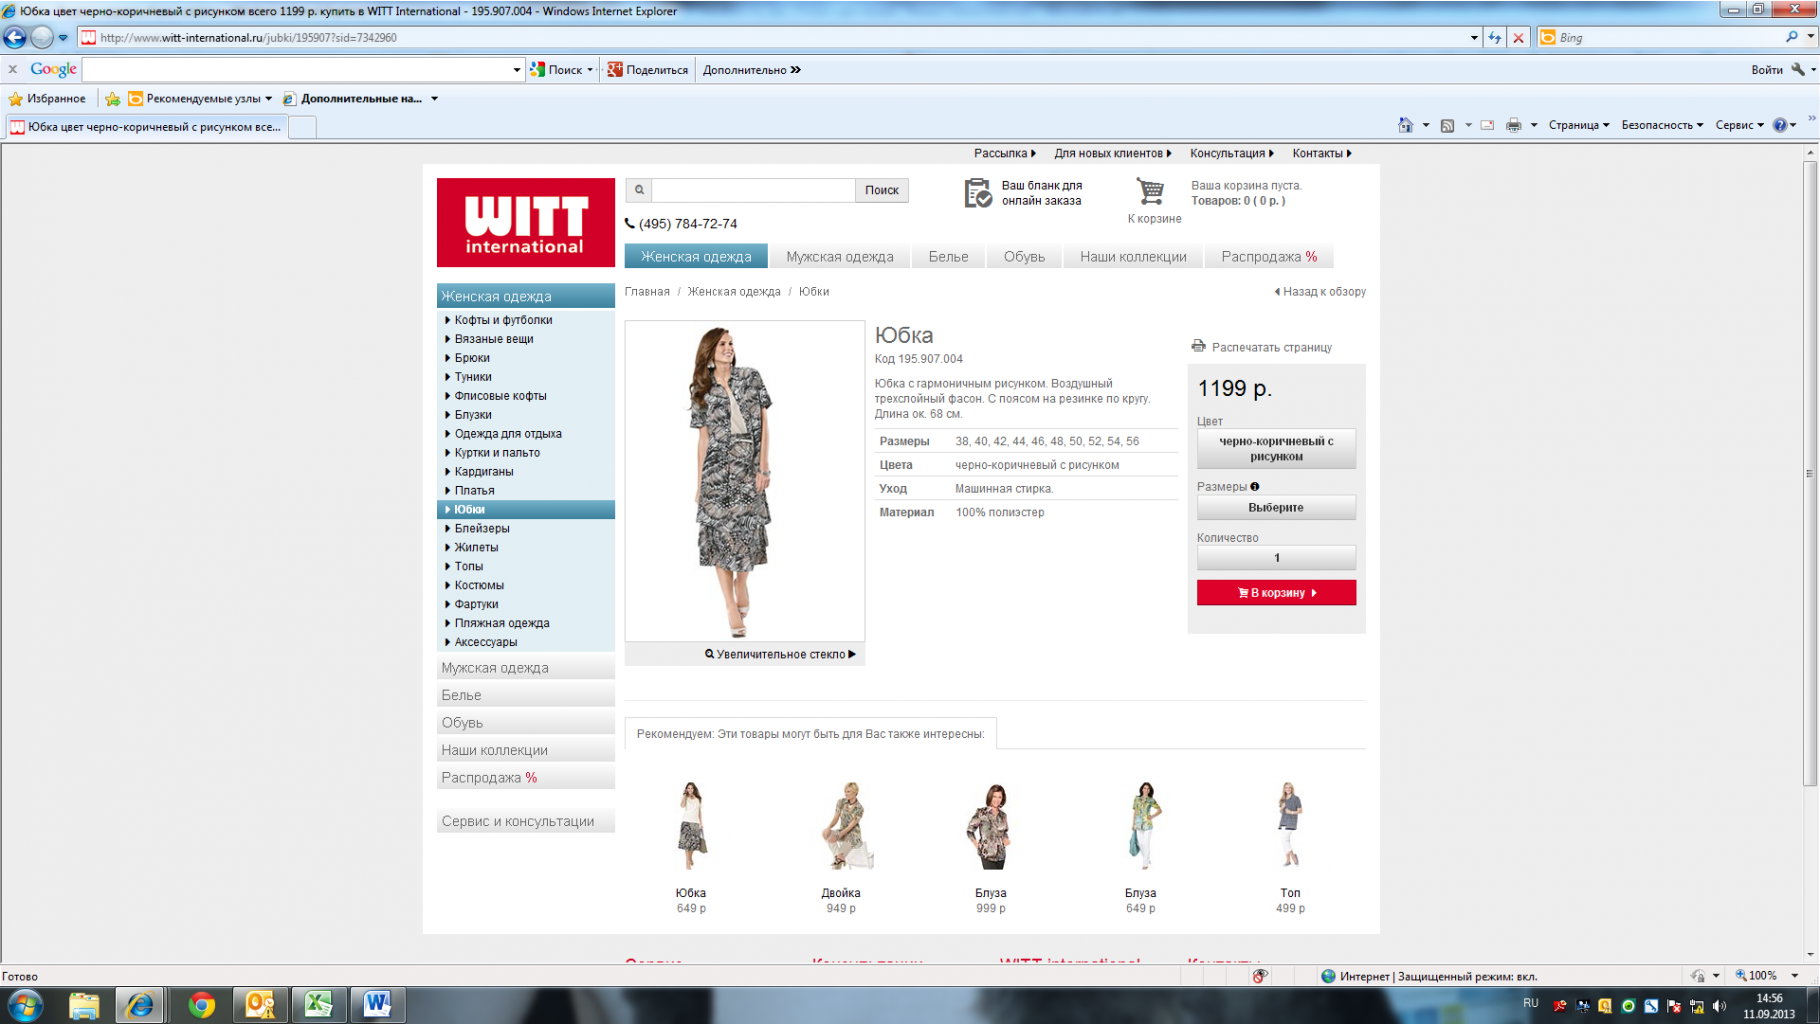
Task: Click the add to favorites bar star icon
Action: click(x=113, y=98)
